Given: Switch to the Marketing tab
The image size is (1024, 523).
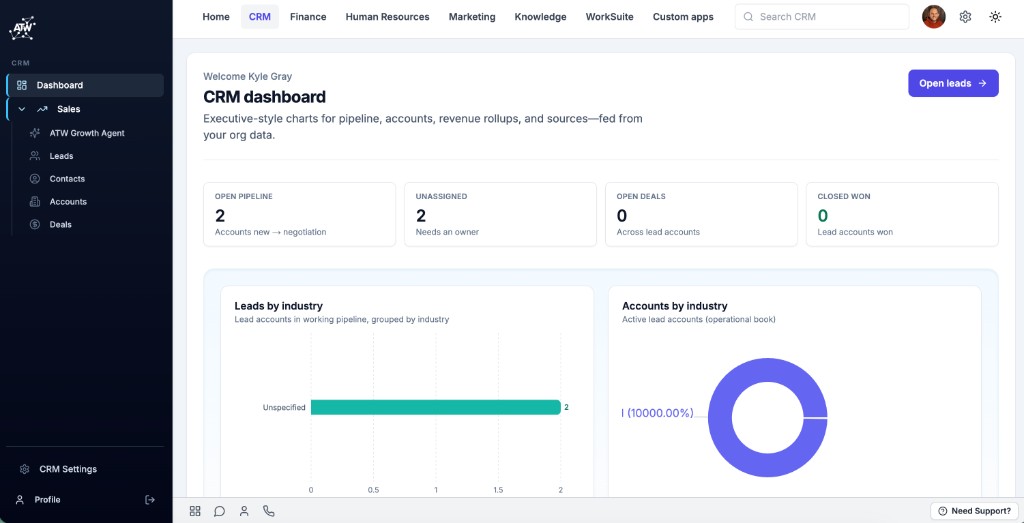Looking at the screenshot, I should [472, 17].
